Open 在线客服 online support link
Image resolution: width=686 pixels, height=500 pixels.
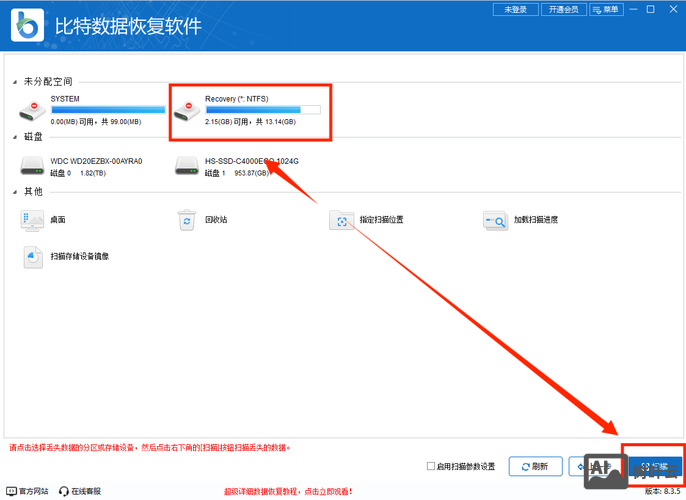[80, 491]
